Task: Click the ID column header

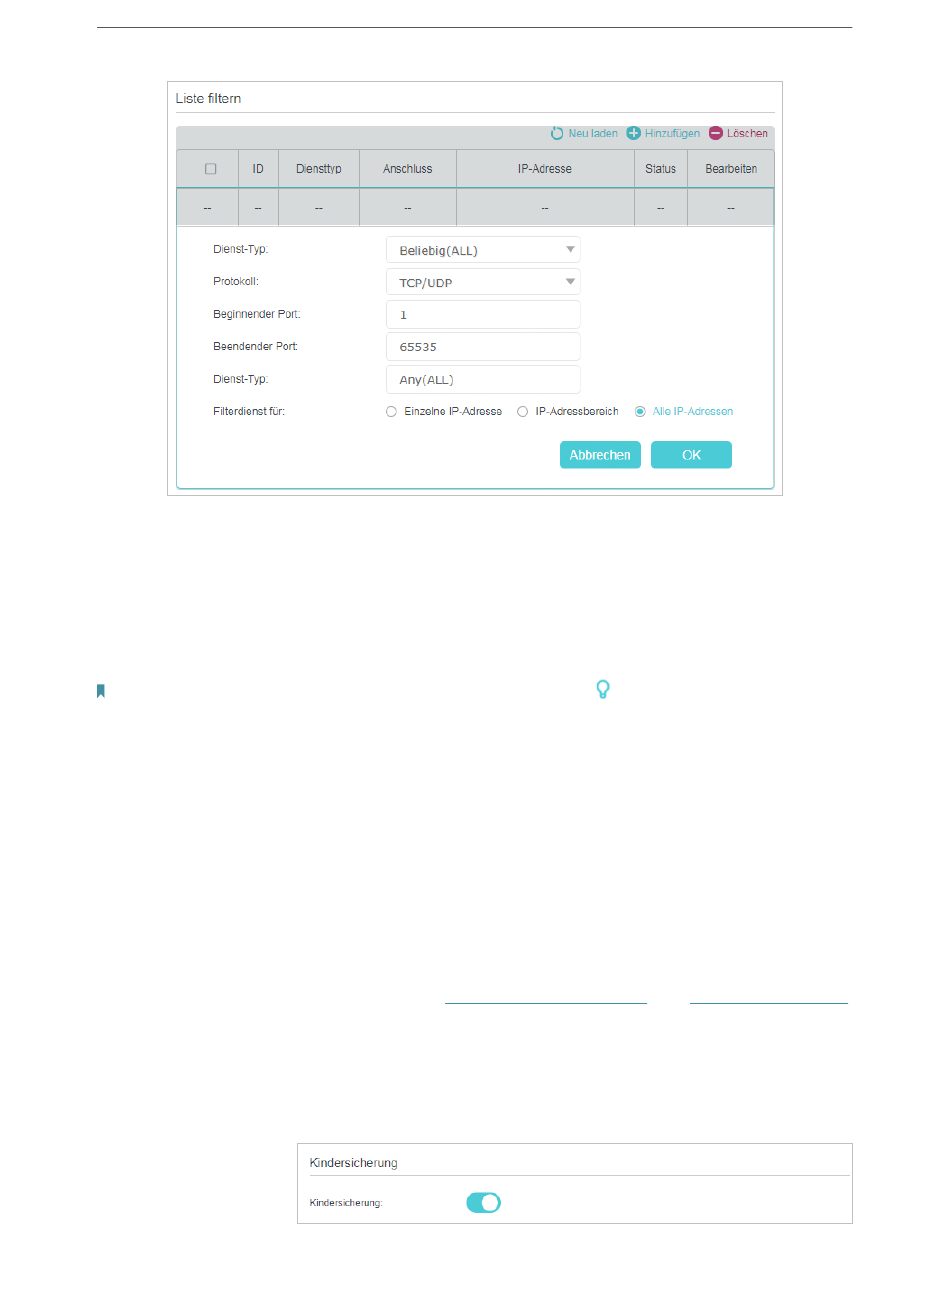Action: pyautogui.click(x=258, y=169)
